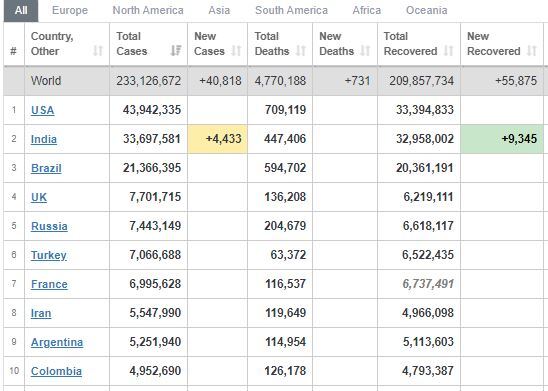This screenshot has width=548, height=391.
Task: Click Russia total recovered 6,618,117
Action: coord(428,226)
